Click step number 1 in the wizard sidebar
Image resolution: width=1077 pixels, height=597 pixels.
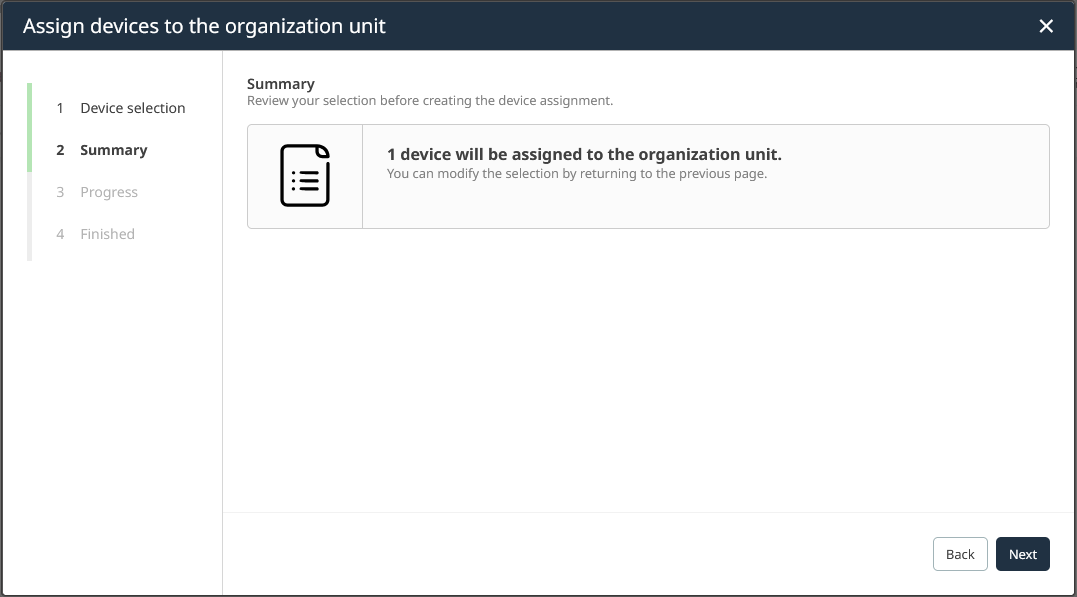pyautogui.click(x=61, y=107)
